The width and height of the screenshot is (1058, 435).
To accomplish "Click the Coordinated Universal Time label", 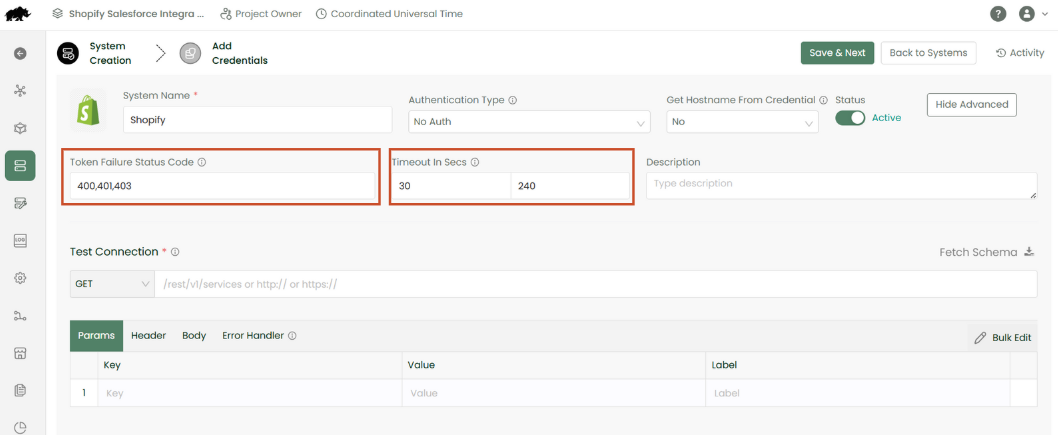I will tap(397, 13).
